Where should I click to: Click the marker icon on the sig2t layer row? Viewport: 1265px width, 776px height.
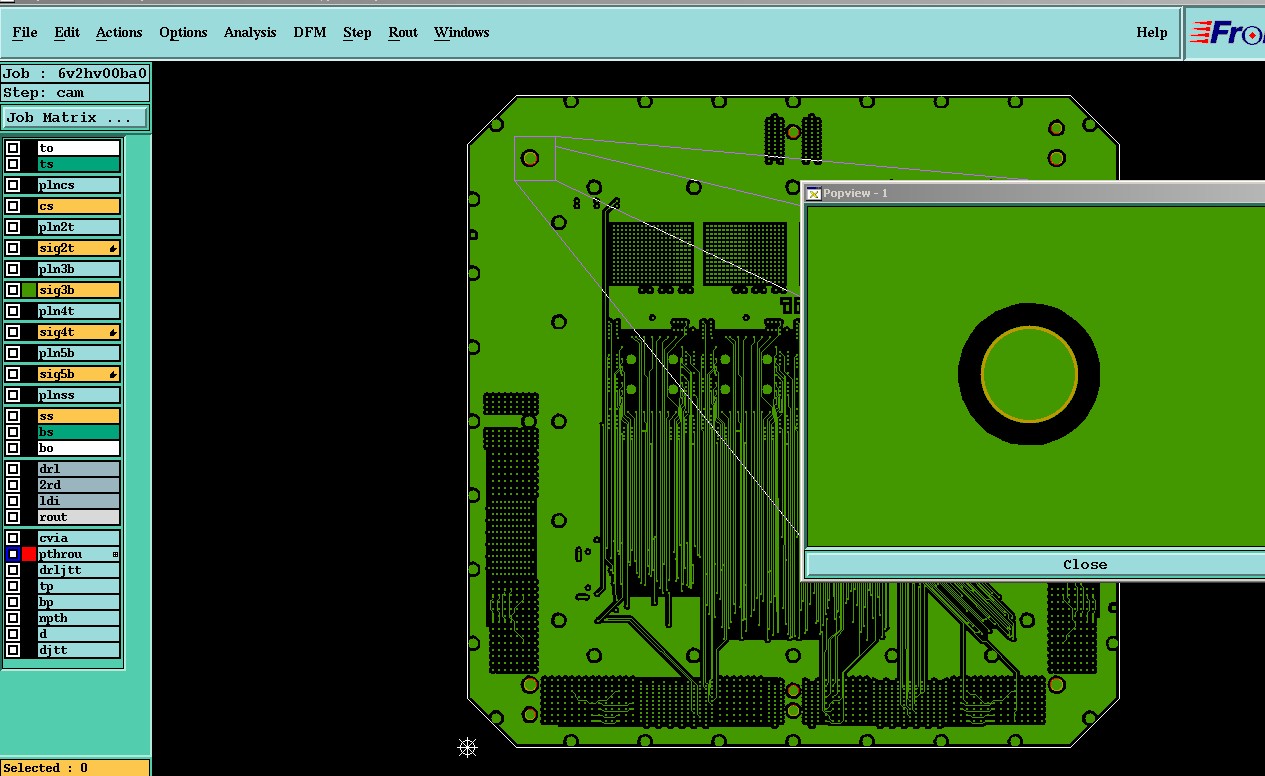pos(113,248)
